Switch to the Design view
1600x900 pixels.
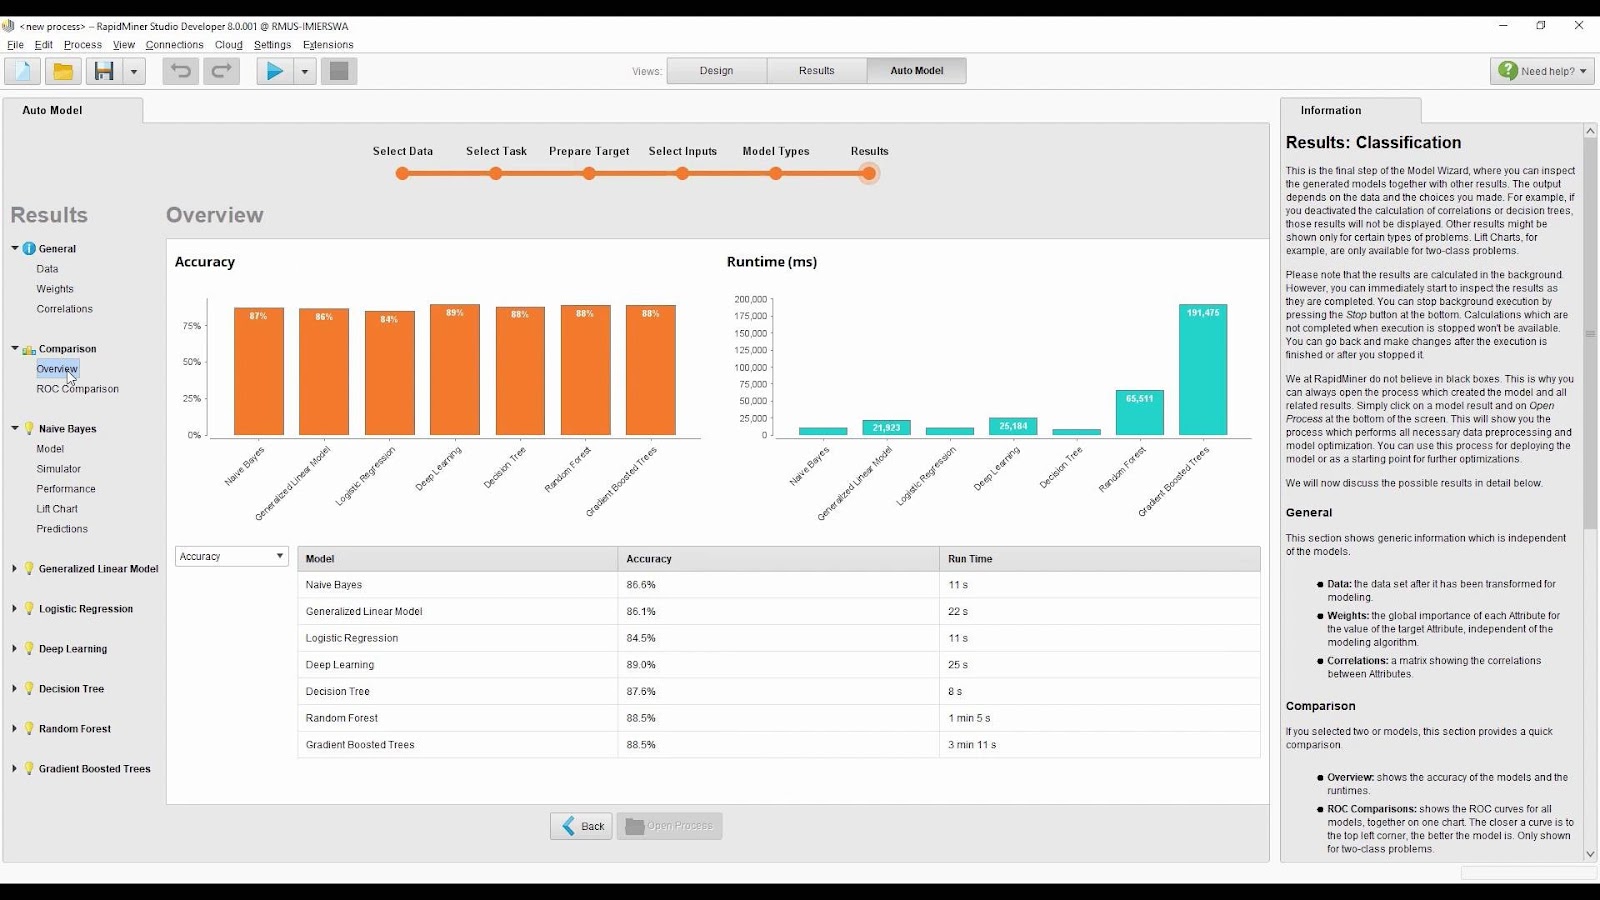coord(716,70)
